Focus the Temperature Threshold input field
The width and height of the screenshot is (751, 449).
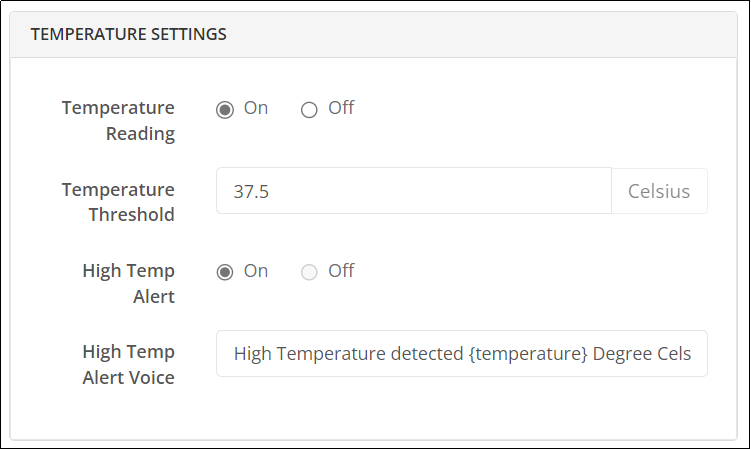pos(414,191)
